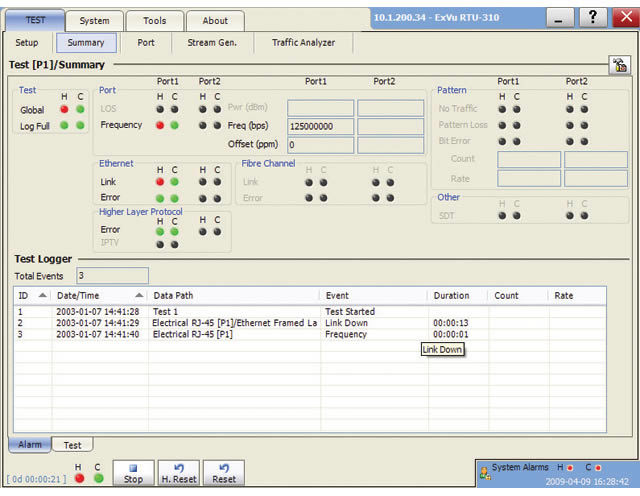Click the red history status LED at bottom
640x496 pixels.
[80, 478]
